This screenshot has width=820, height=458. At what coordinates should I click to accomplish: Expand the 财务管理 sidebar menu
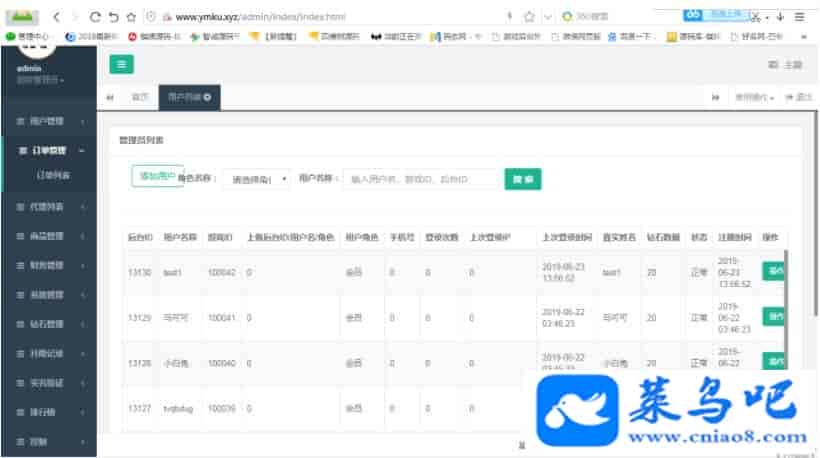coord(48,266)
